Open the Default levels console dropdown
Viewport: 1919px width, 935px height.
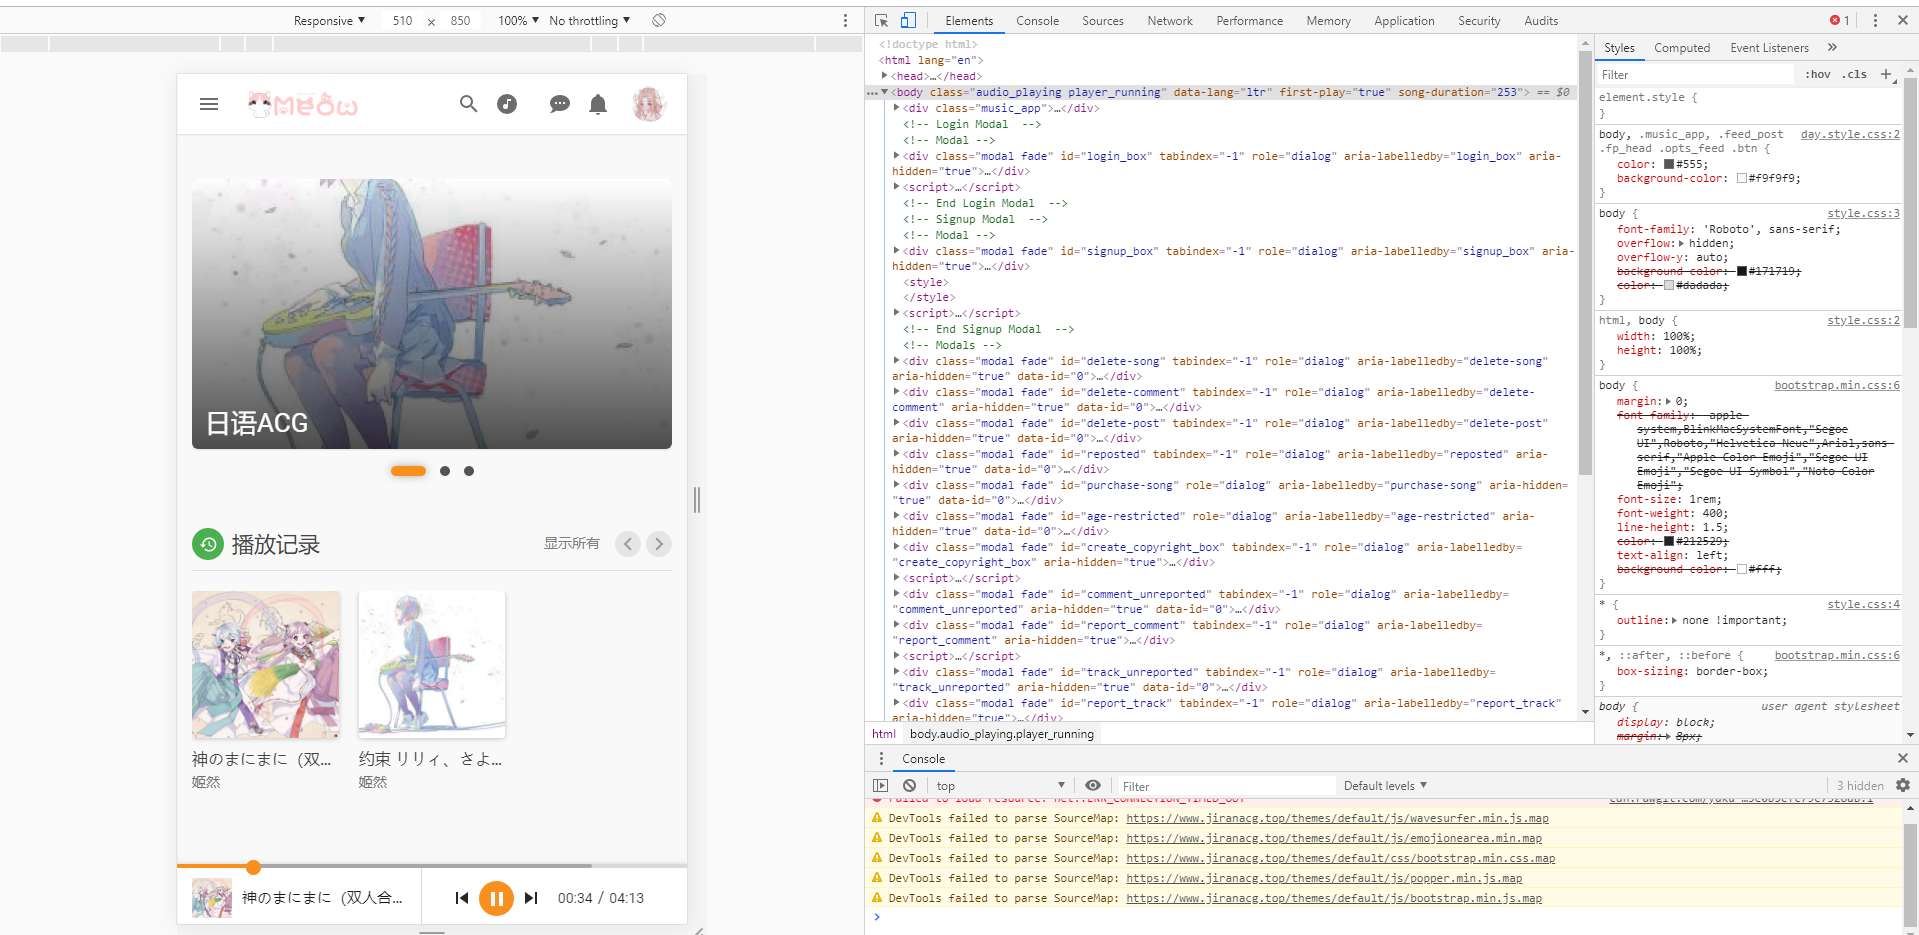point(1385,786)
